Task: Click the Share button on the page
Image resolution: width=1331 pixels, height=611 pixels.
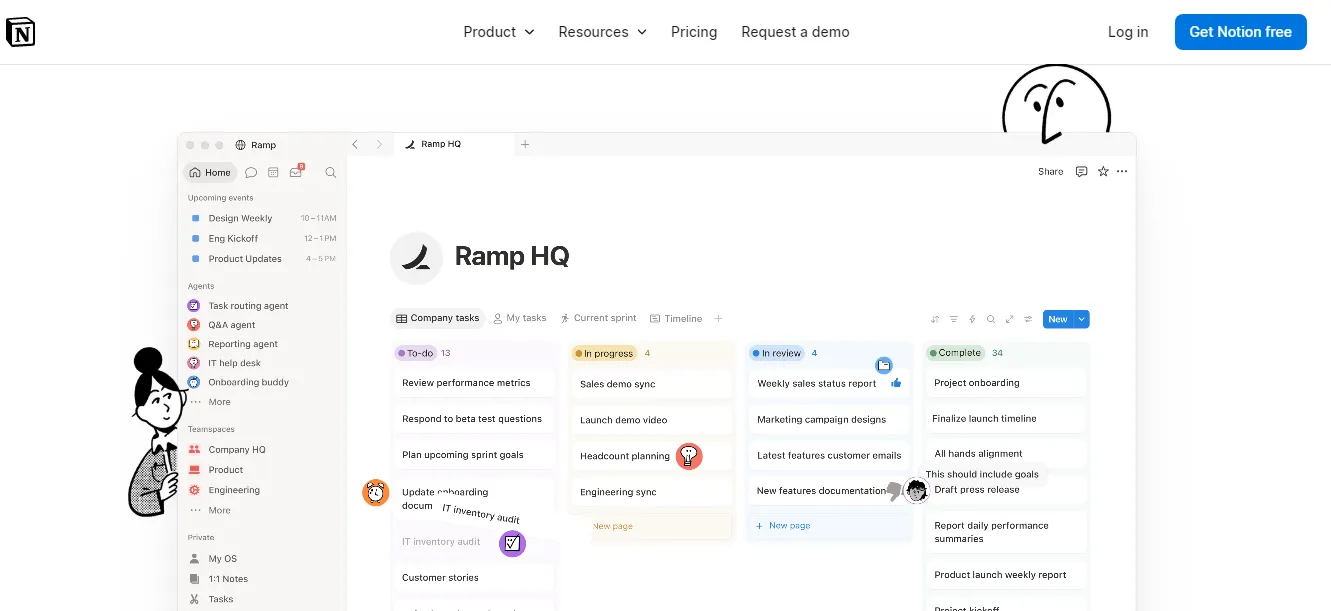Action: click(1051, 172)
